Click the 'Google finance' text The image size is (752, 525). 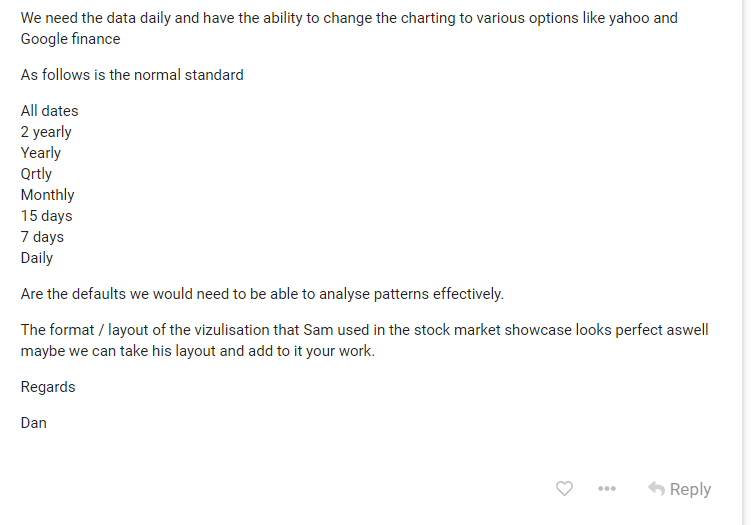tap(70, 39)
